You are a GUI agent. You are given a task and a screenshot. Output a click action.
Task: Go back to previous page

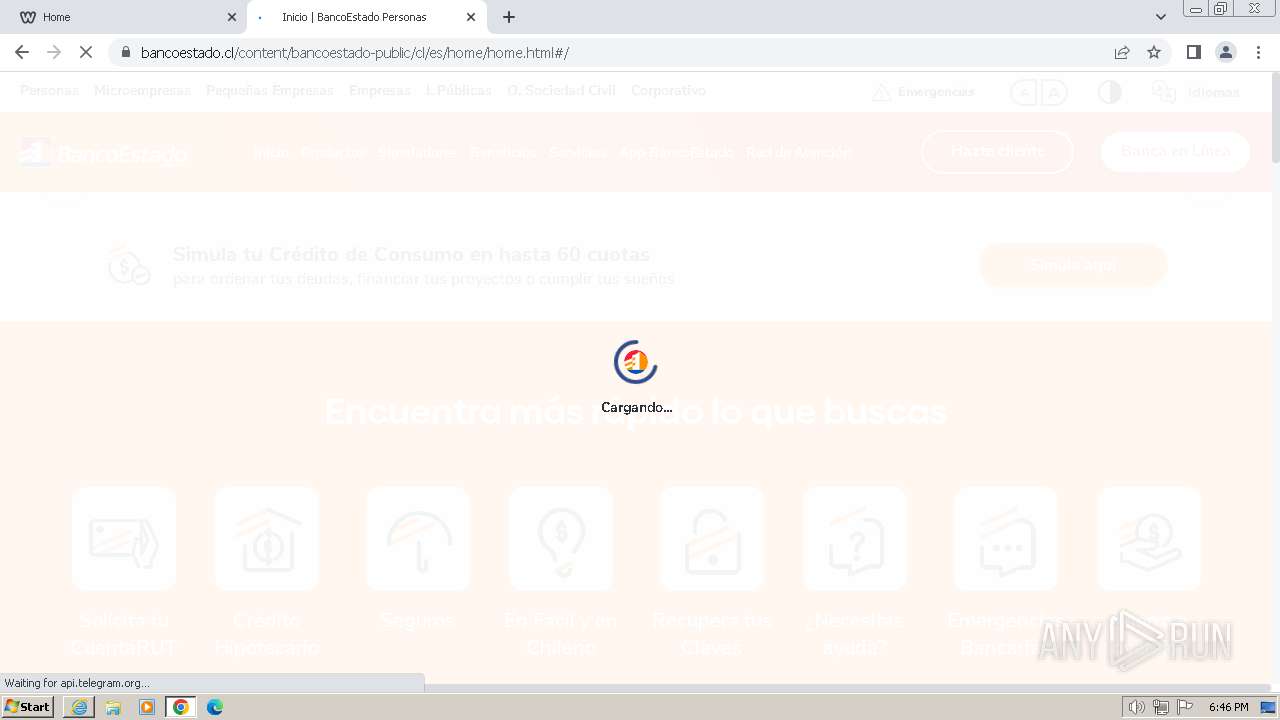pos(22,52)
